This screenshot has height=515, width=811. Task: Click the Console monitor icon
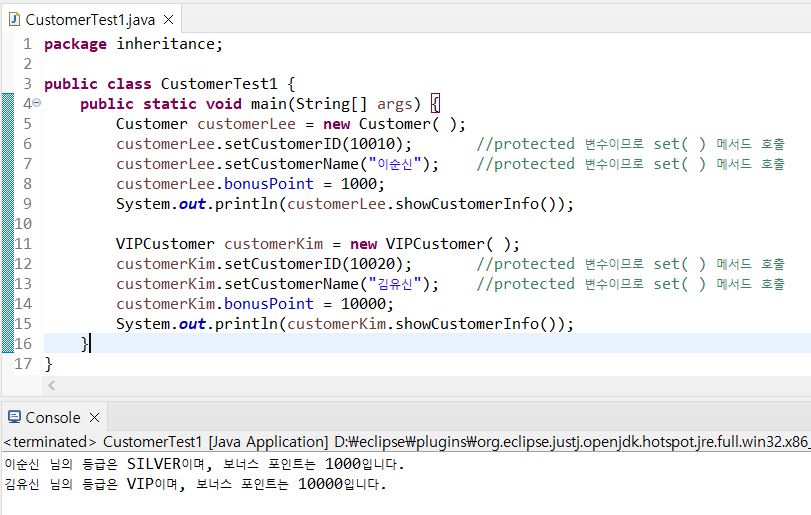14,417
